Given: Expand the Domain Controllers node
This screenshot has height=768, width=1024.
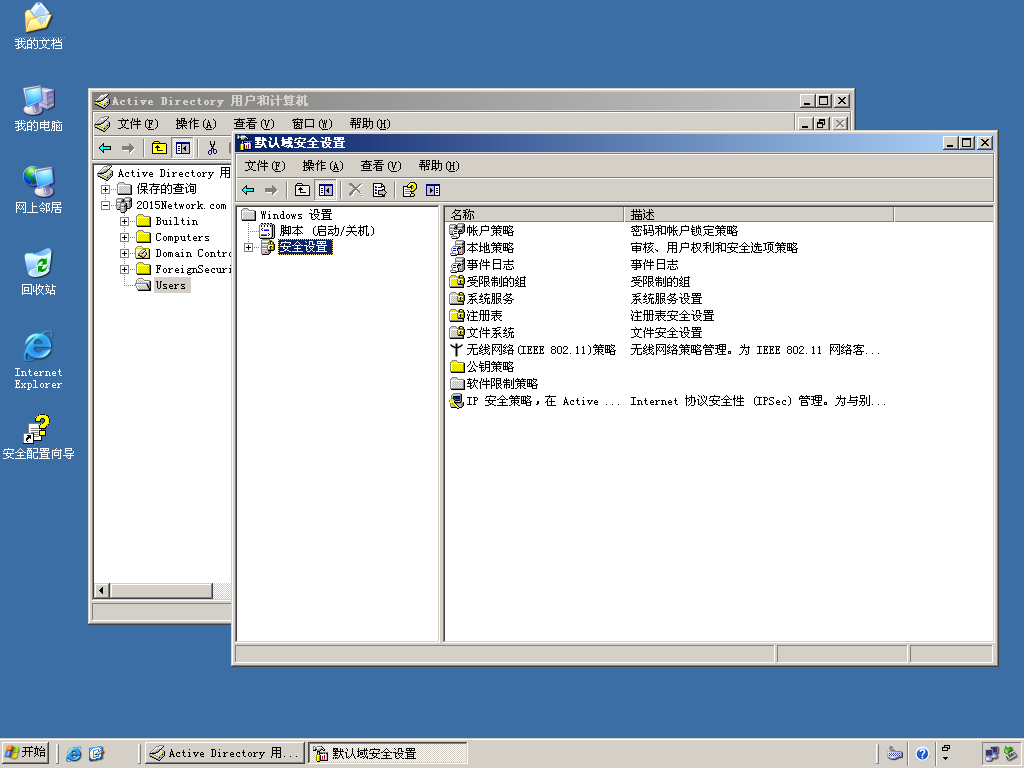Looking at the screenshot, I should click(x=124, y=253).
